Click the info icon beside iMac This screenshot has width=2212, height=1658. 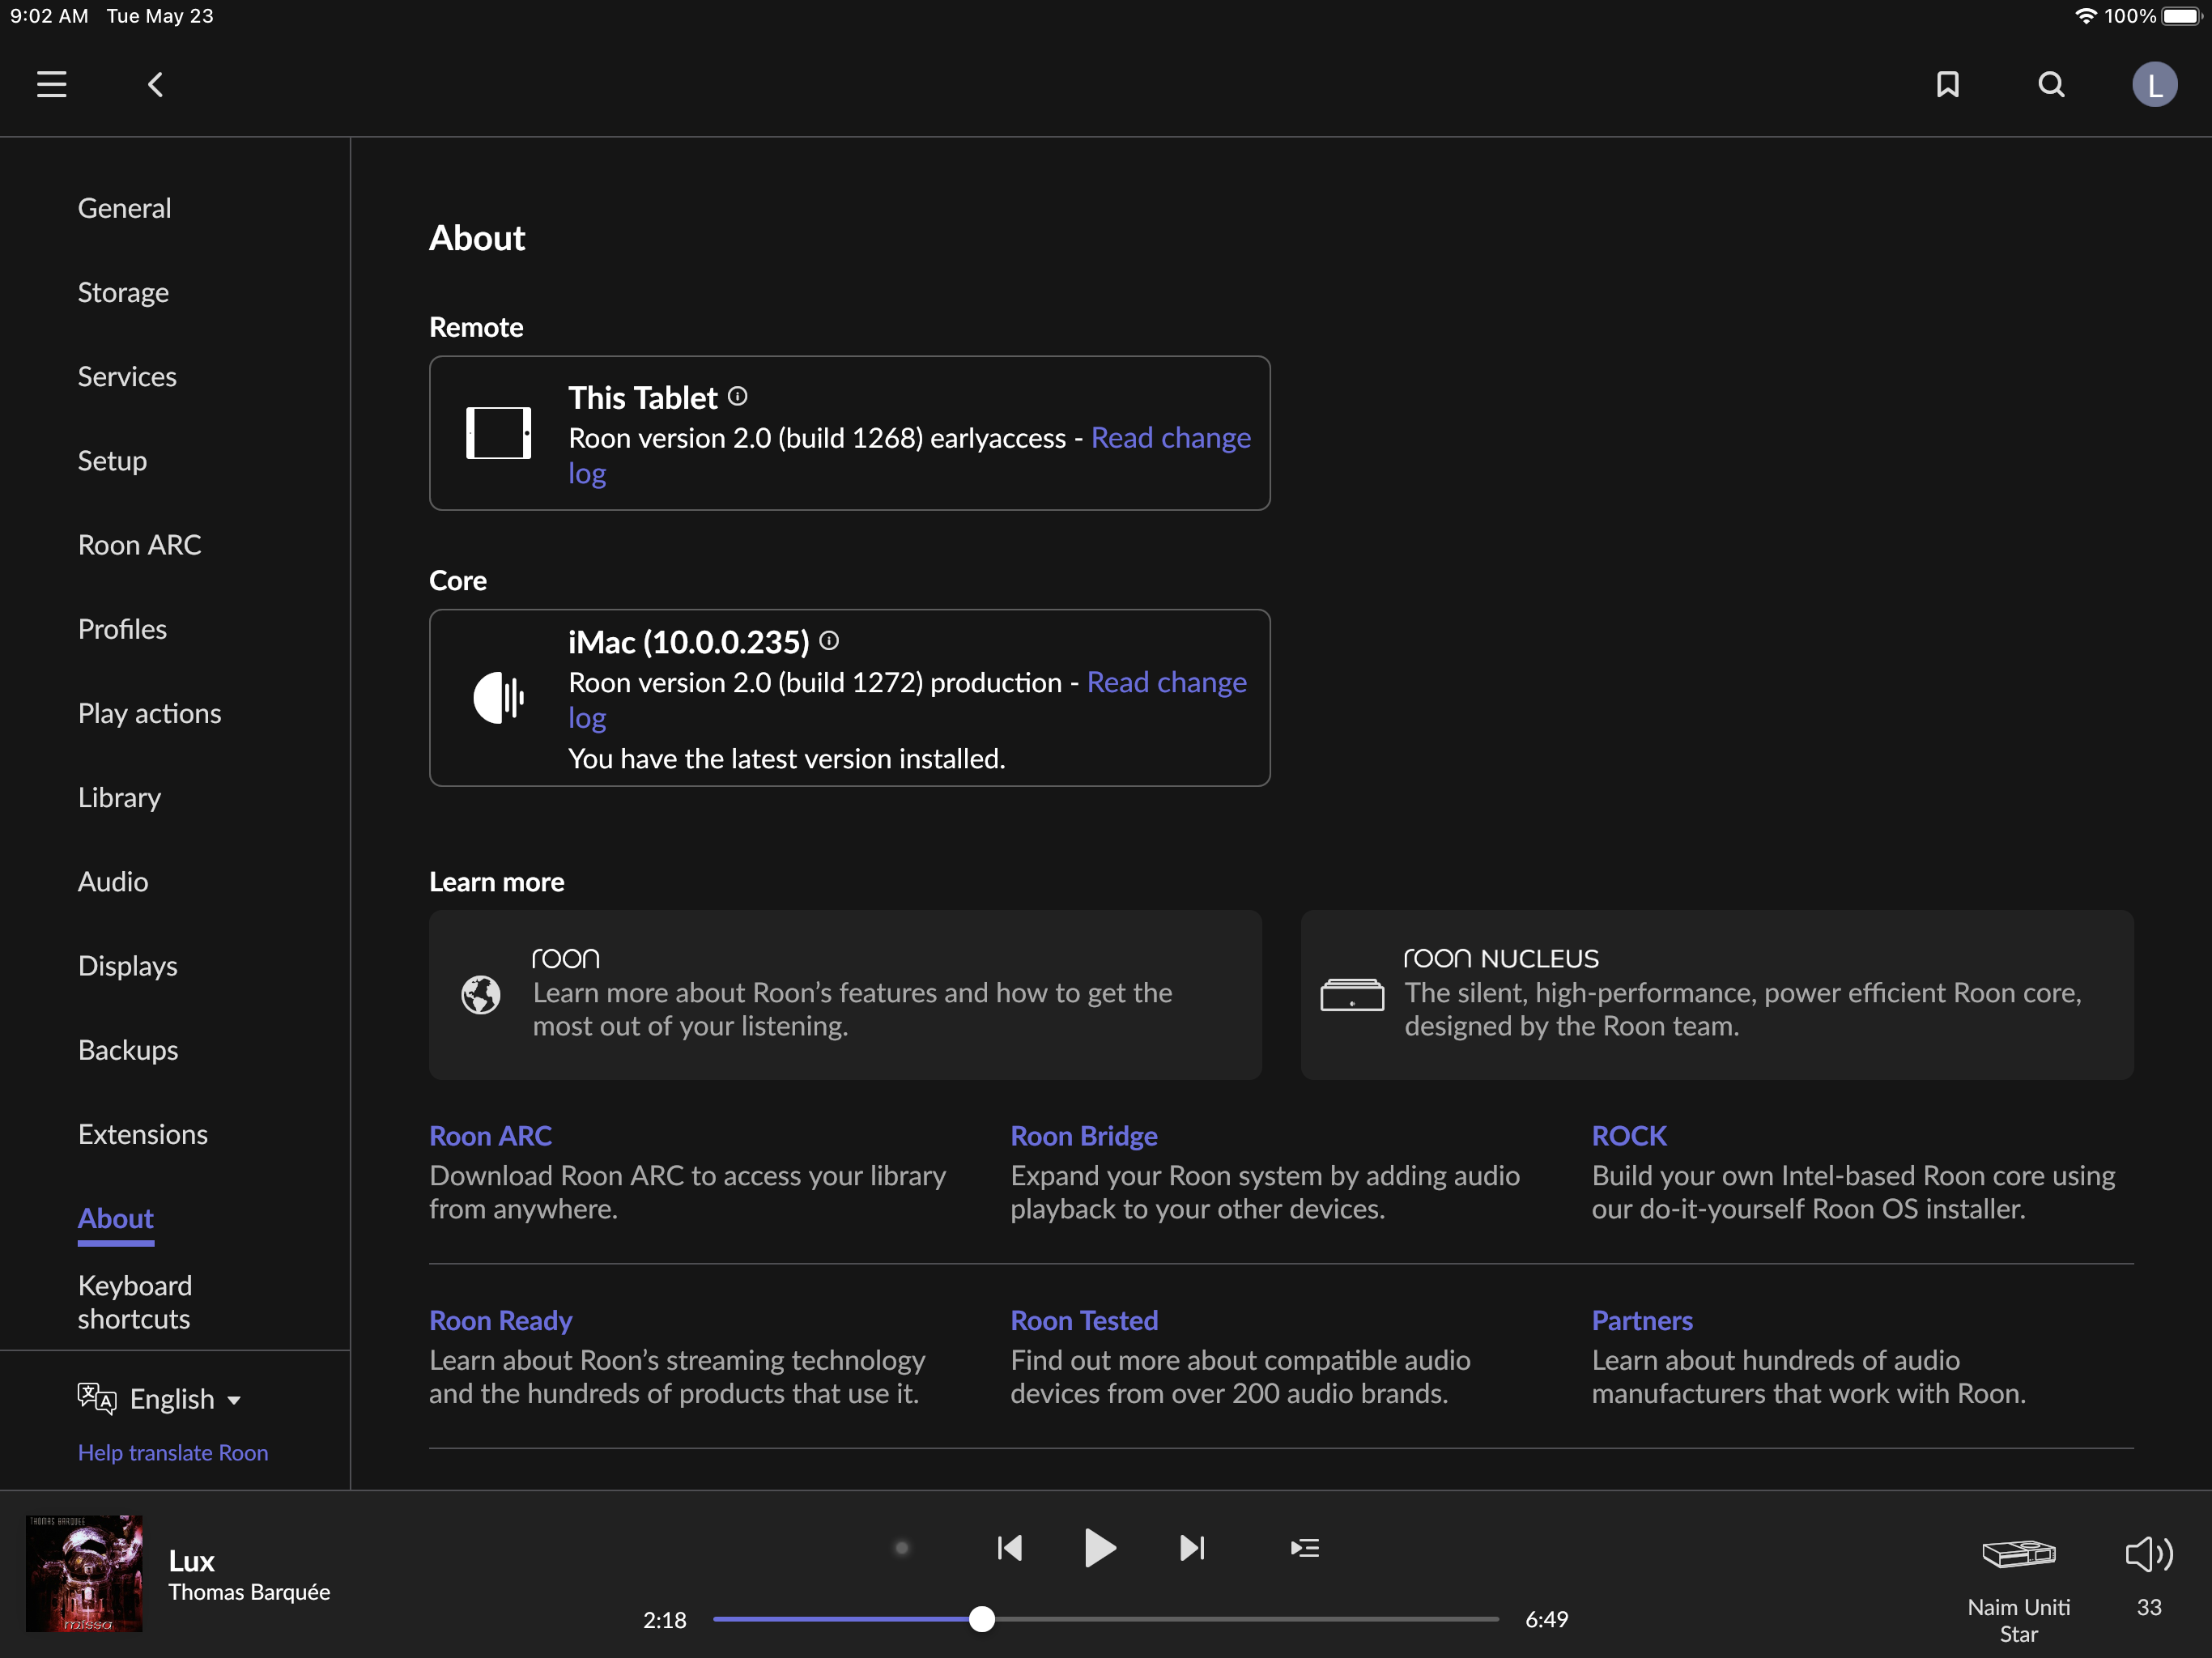point(829,640)
